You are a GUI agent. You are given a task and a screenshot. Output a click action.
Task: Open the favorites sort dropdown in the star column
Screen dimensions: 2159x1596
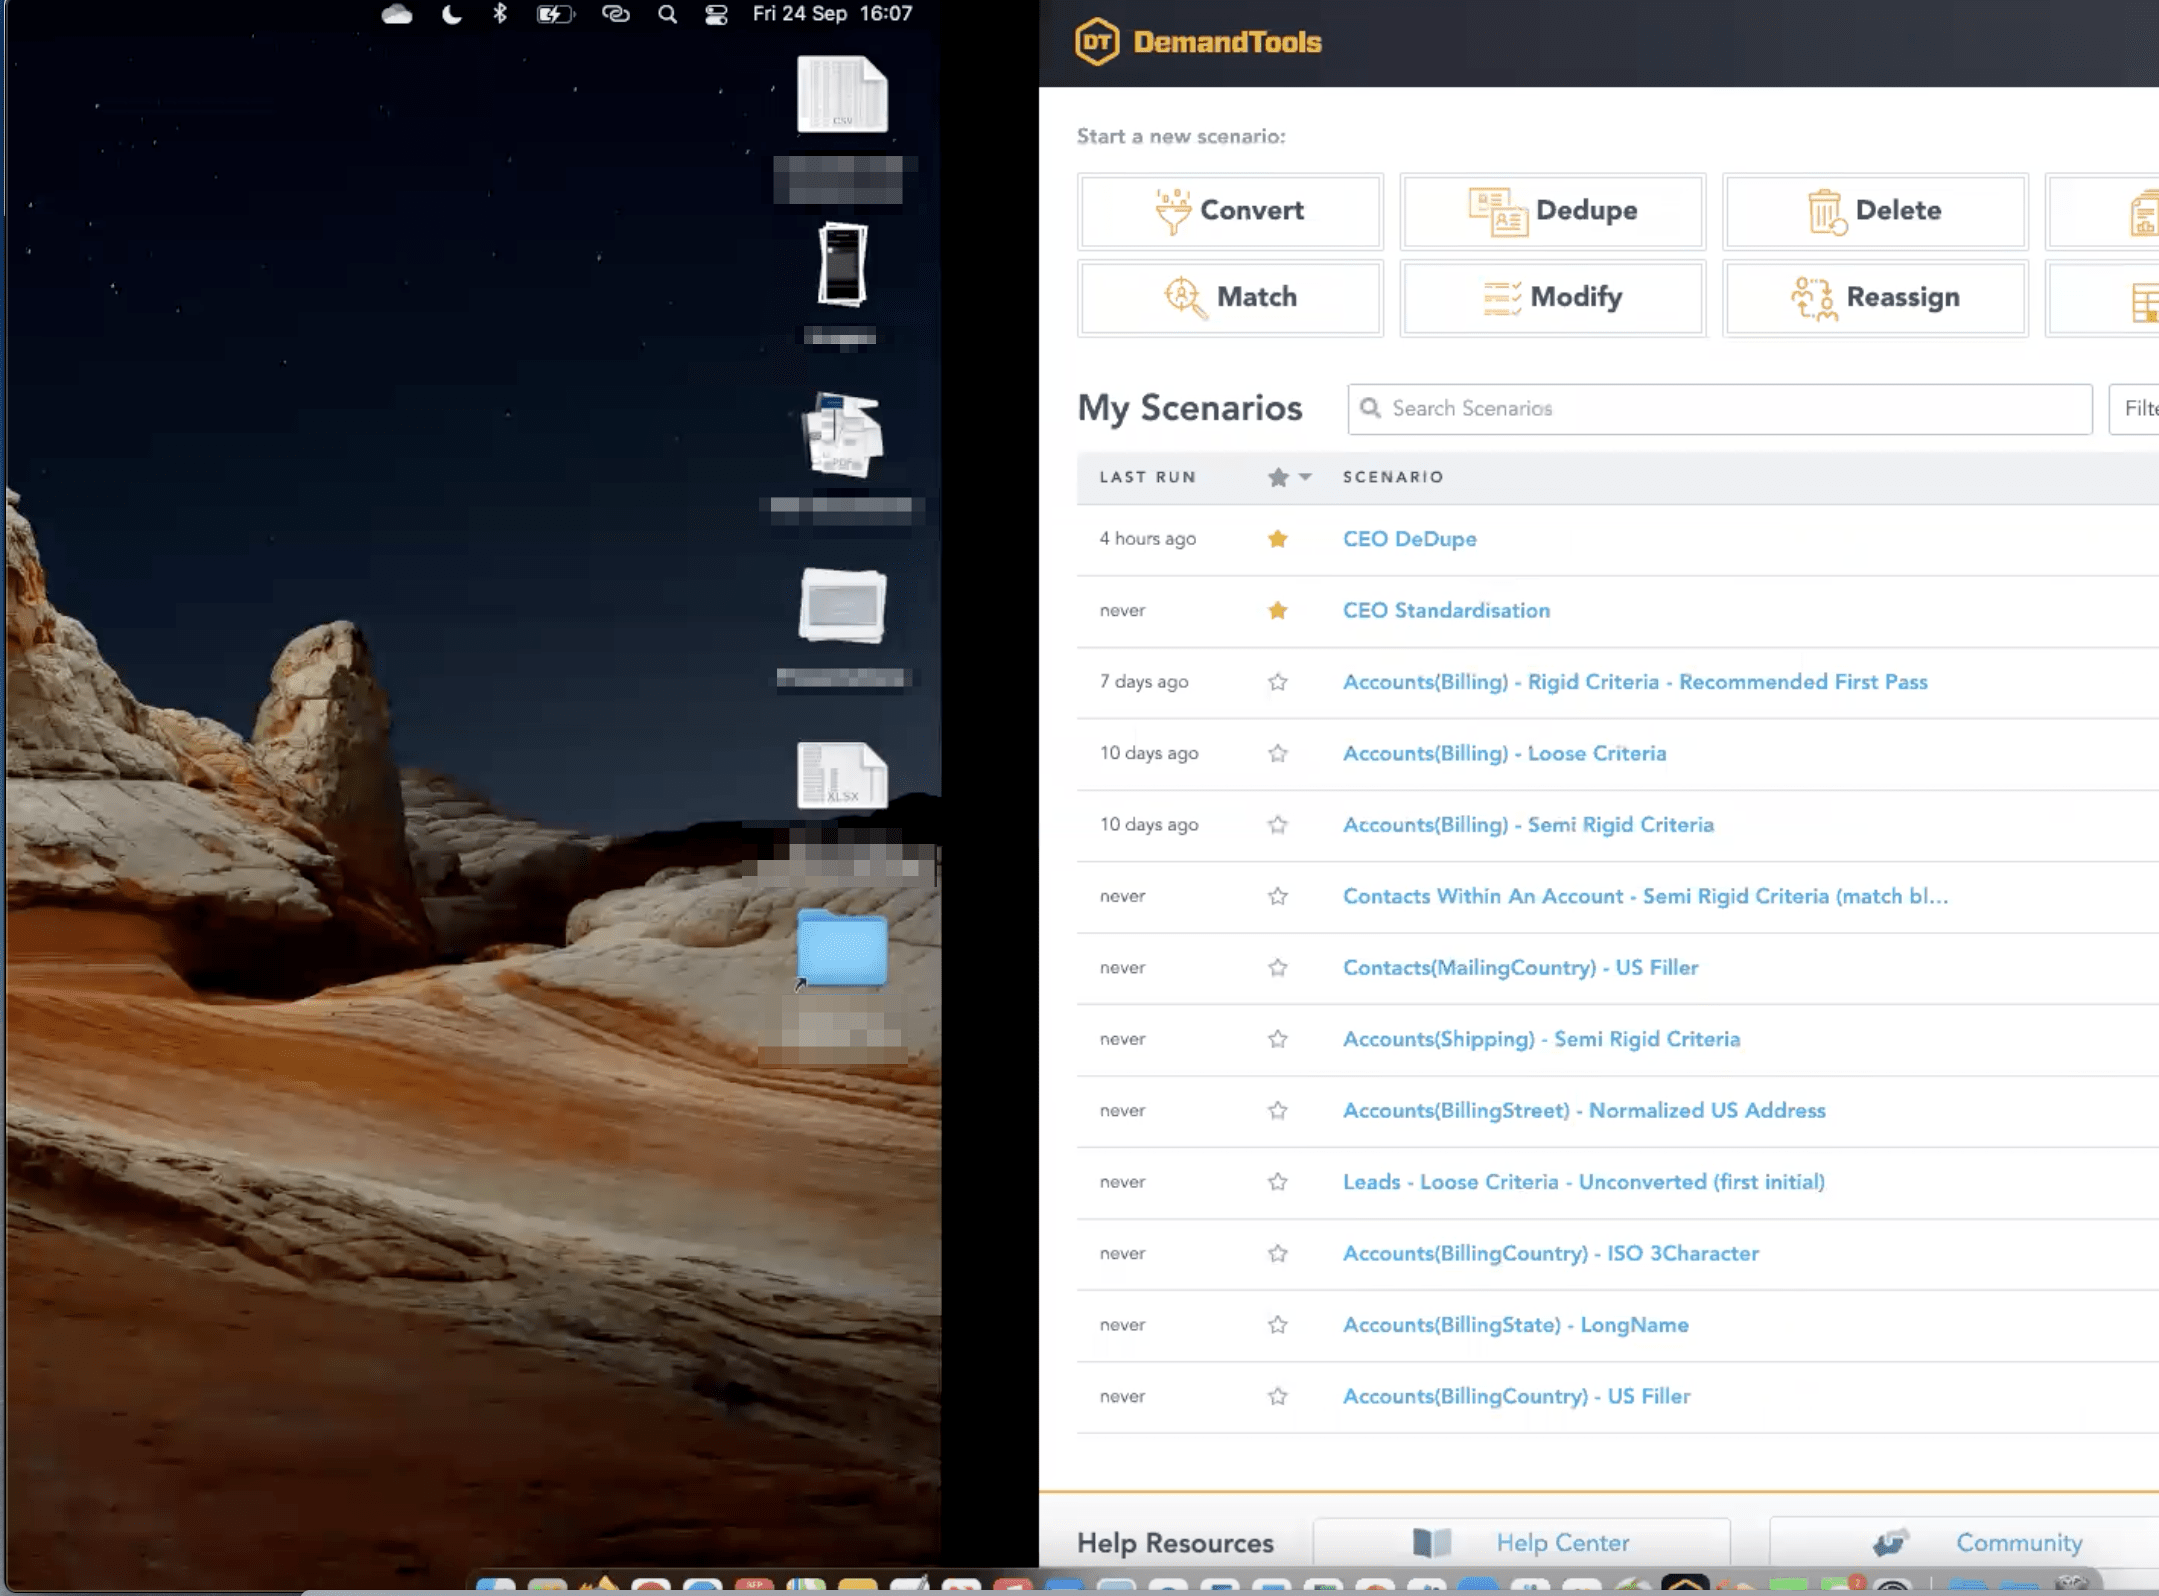[1303, 478]
